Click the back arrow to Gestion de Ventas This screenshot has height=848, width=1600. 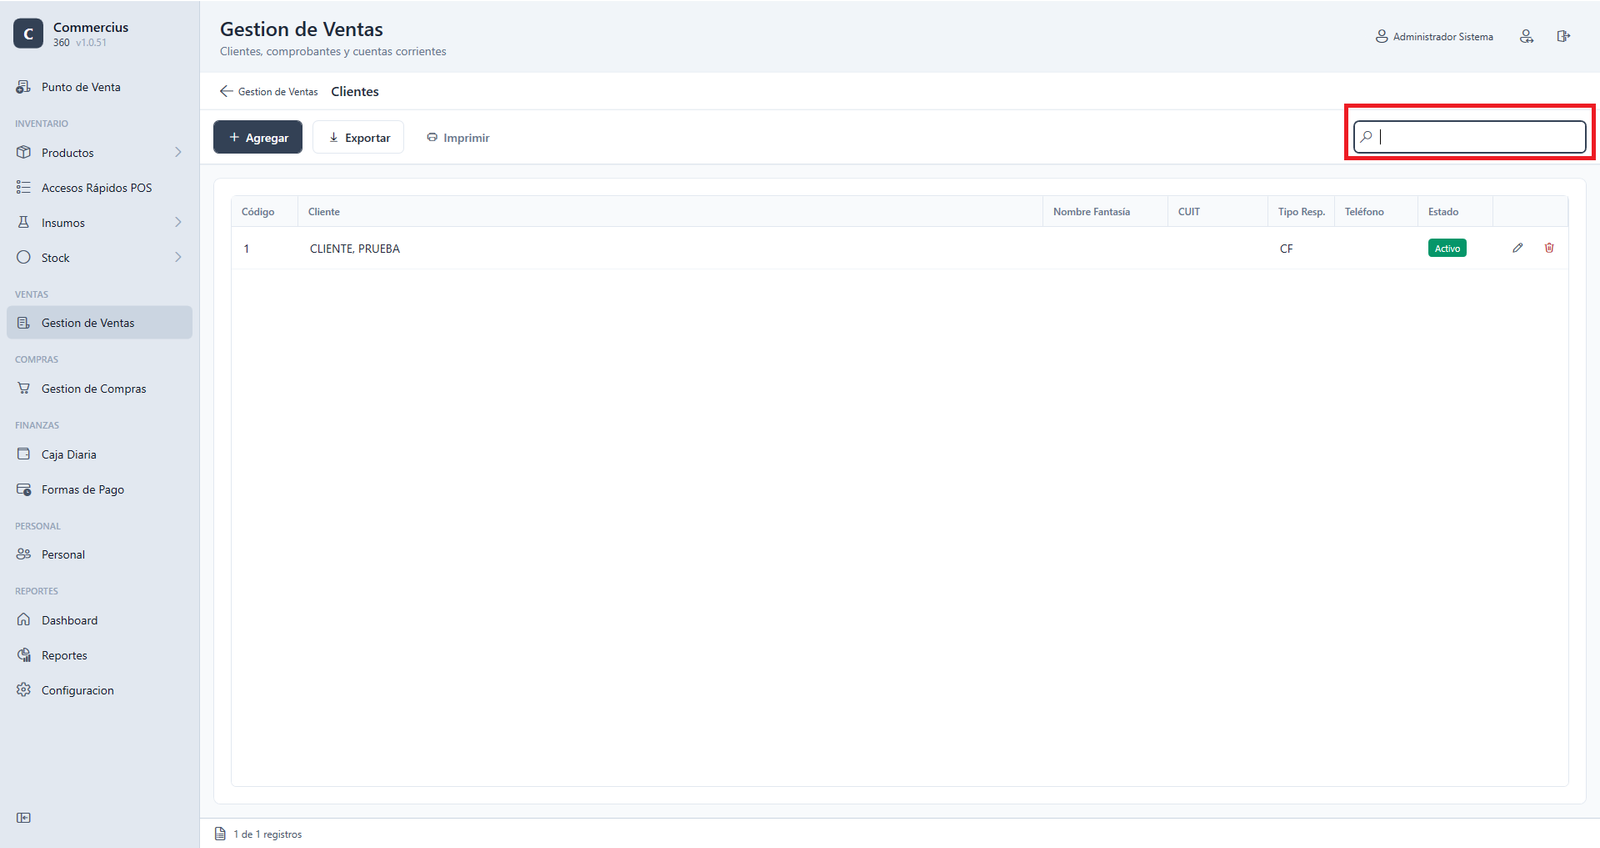tap(226, 91)
